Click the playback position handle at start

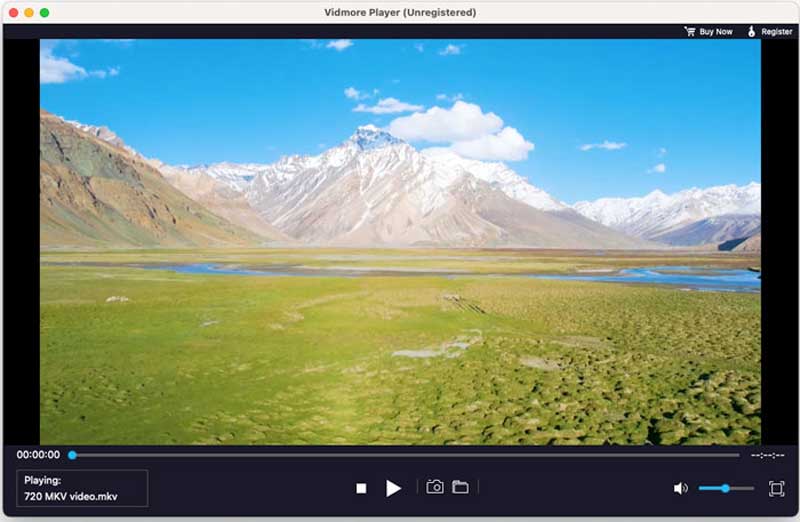click(72, 455)
